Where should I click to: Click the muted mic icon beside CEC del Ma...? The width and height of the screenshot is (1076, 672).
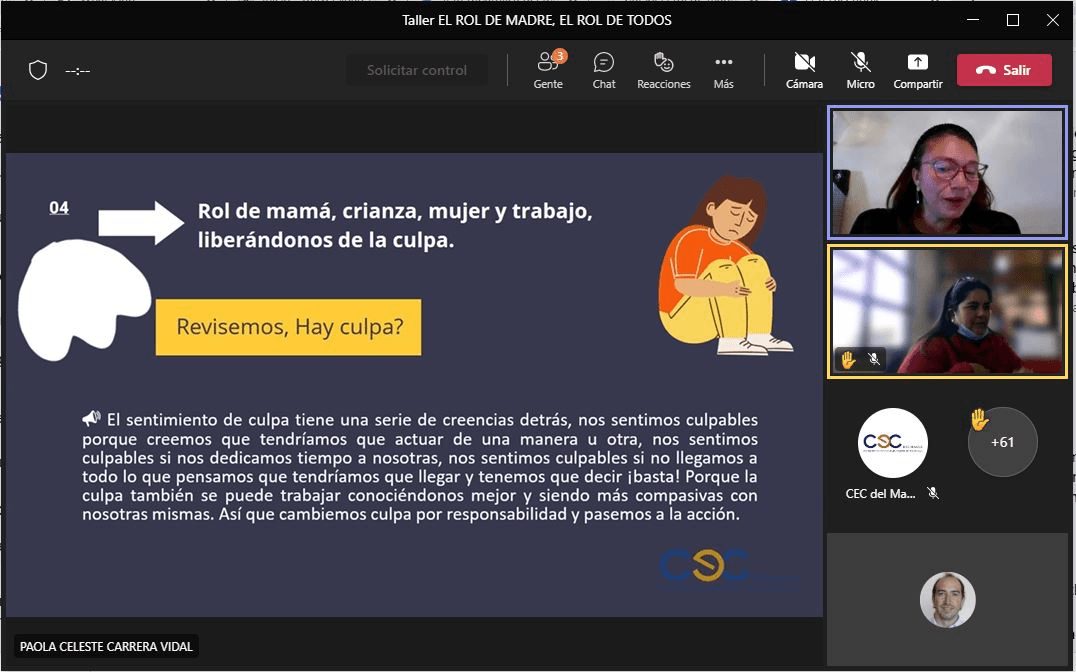coord(933,493)
